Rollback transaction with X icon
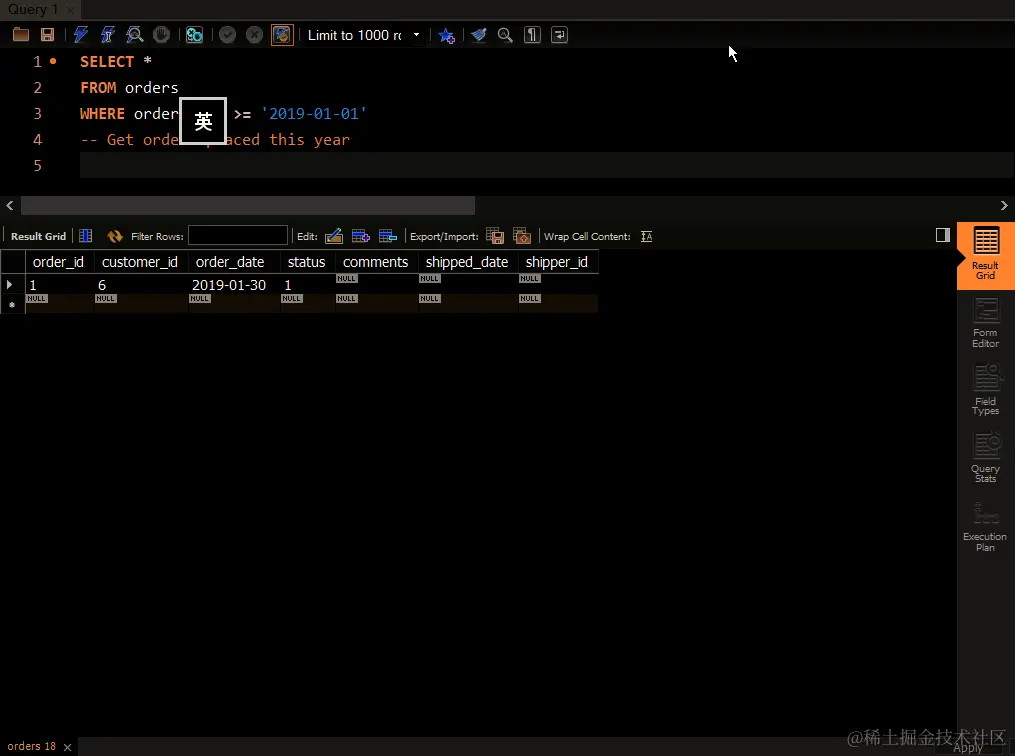The height and width of the screenshot is (756, 1015). tap(254, 35)
